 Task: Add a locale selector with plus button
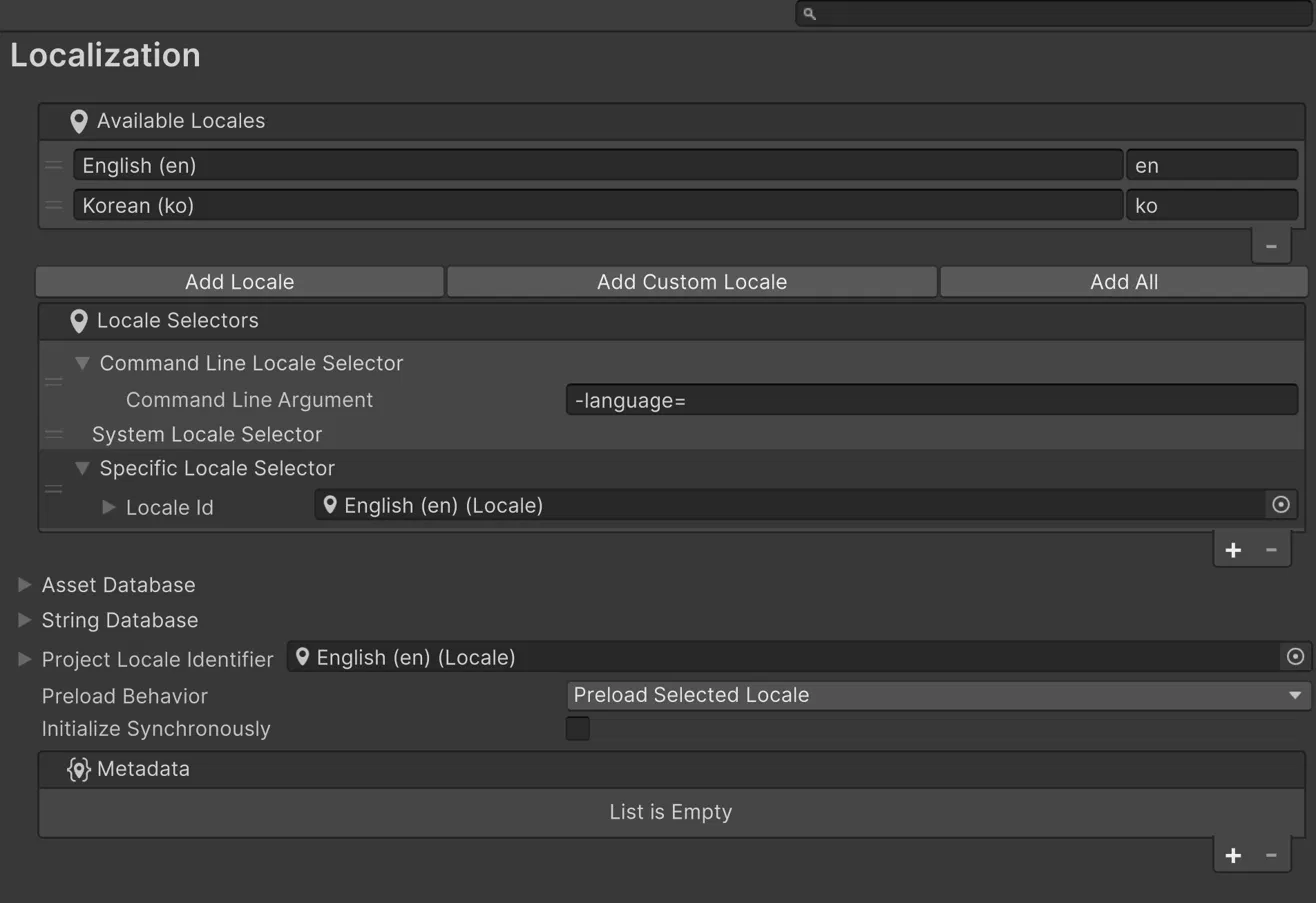coord(1233,550)
